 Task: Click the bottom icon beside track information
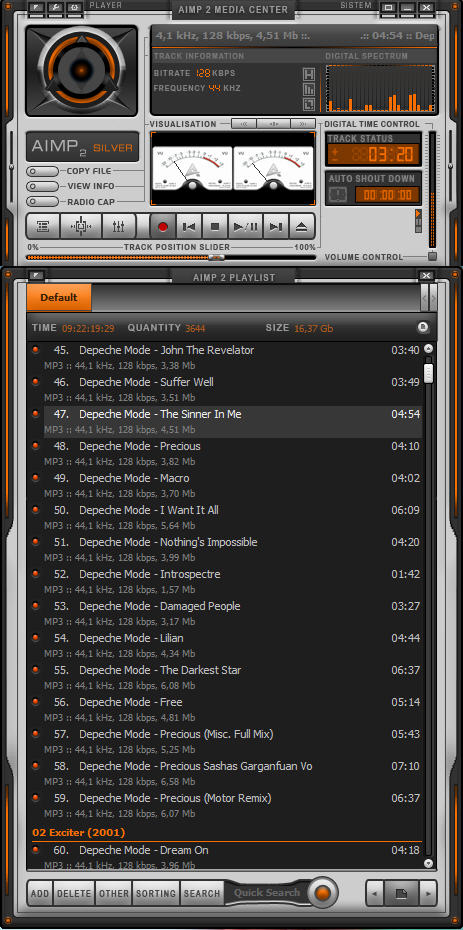[309, 104]
